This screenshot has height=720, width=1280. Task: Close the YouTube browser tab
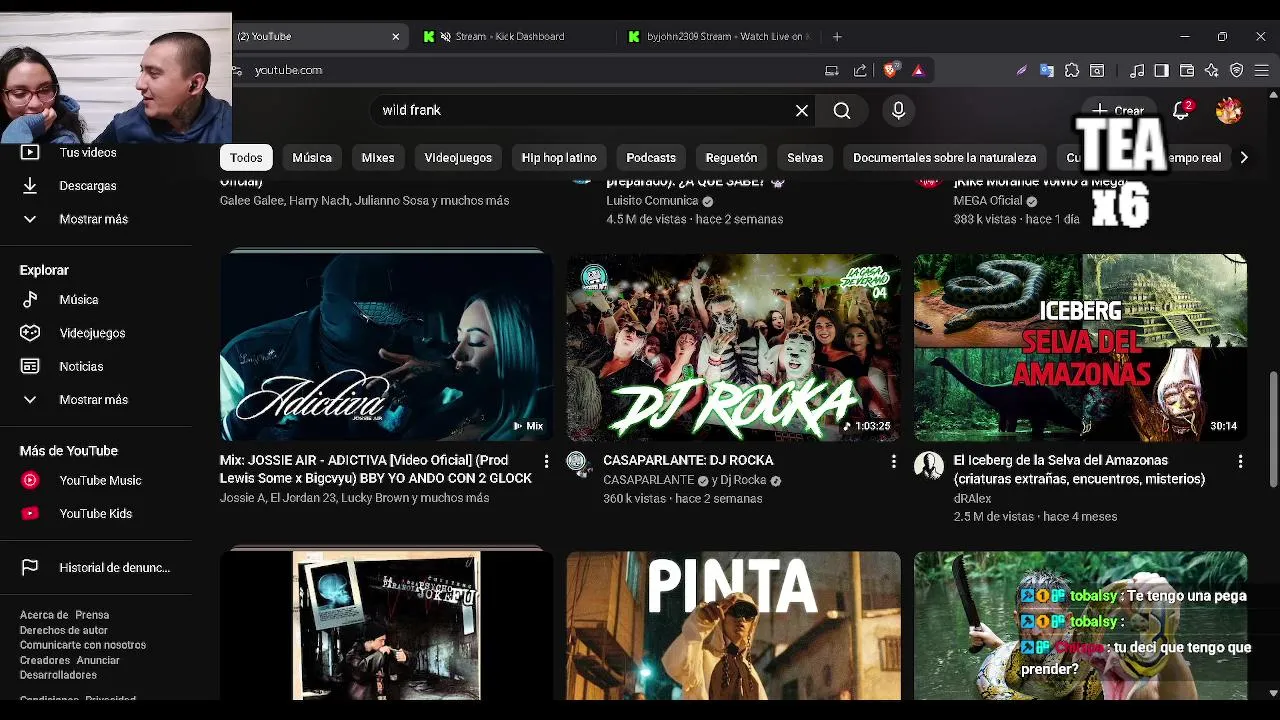coord(396,36)
